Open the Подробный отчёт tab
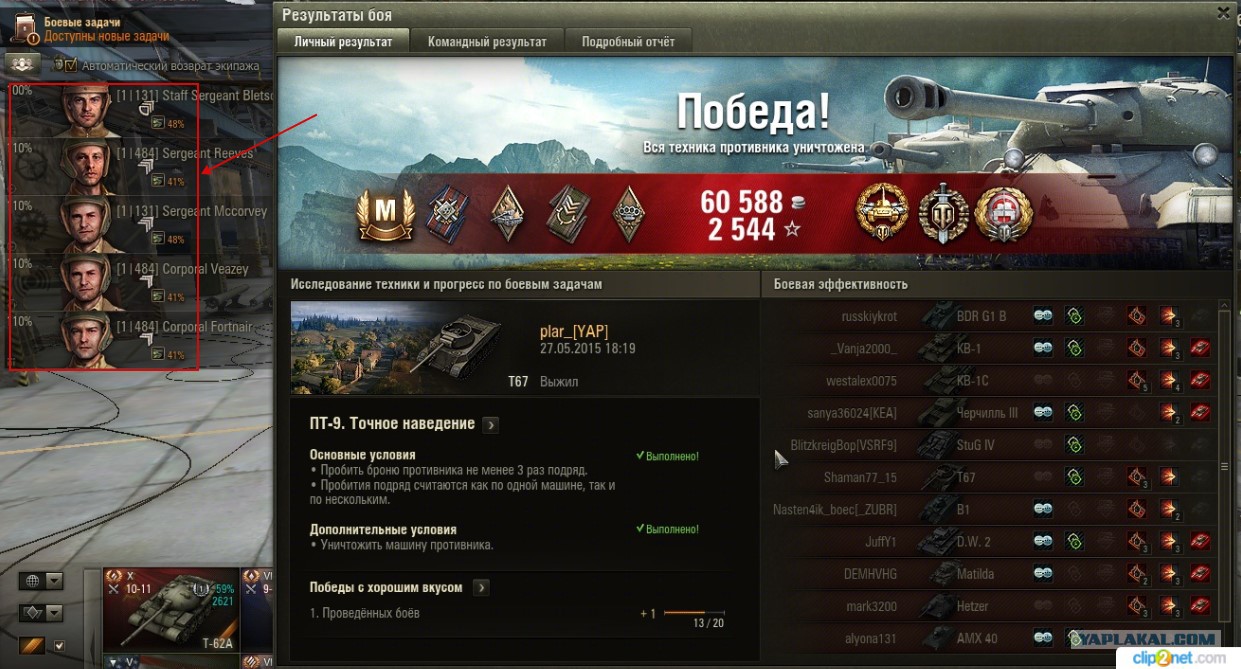The width and height of the screenshot is (1241, 669). coord(628,42)
